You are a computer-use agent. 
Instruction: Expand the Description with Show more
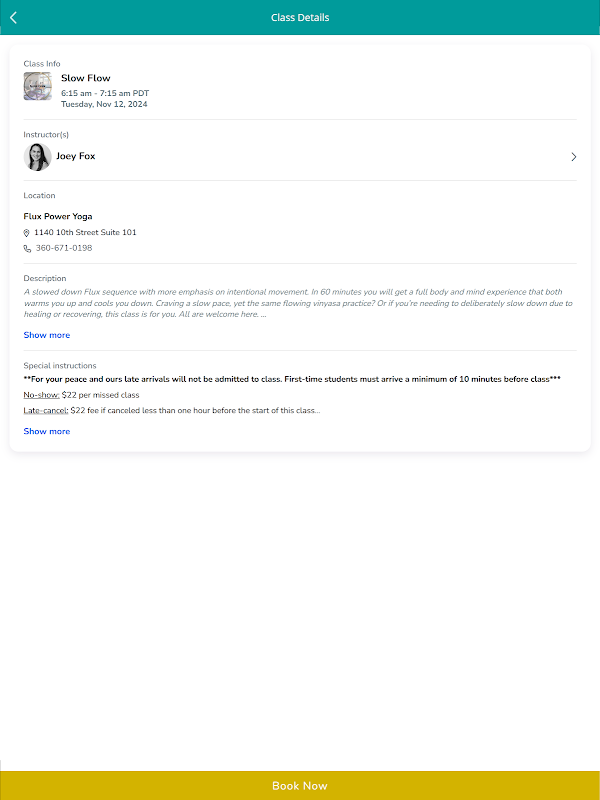coord(47,335)
